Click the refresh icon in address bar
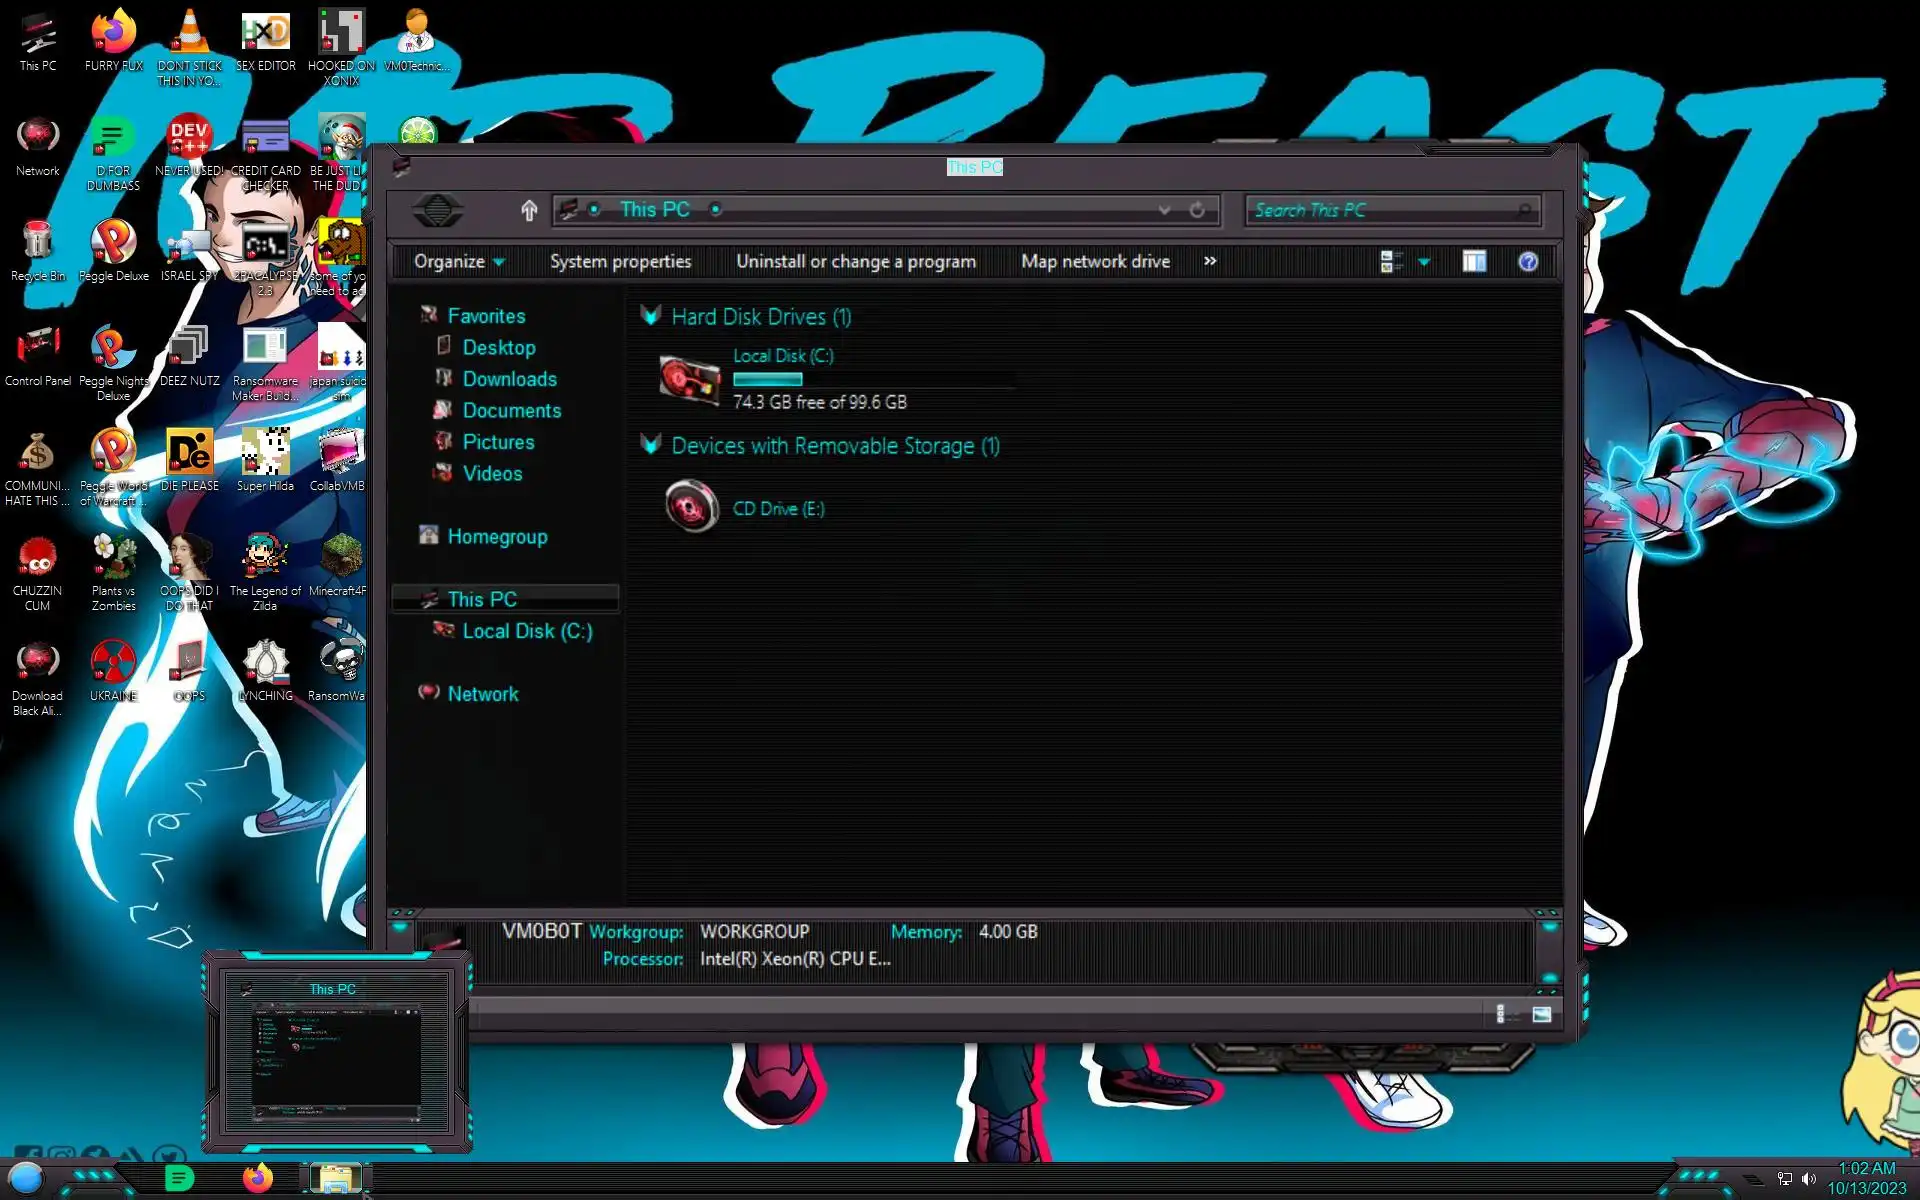Viewport: 1920px width, 1200px height. (1197, 210)
